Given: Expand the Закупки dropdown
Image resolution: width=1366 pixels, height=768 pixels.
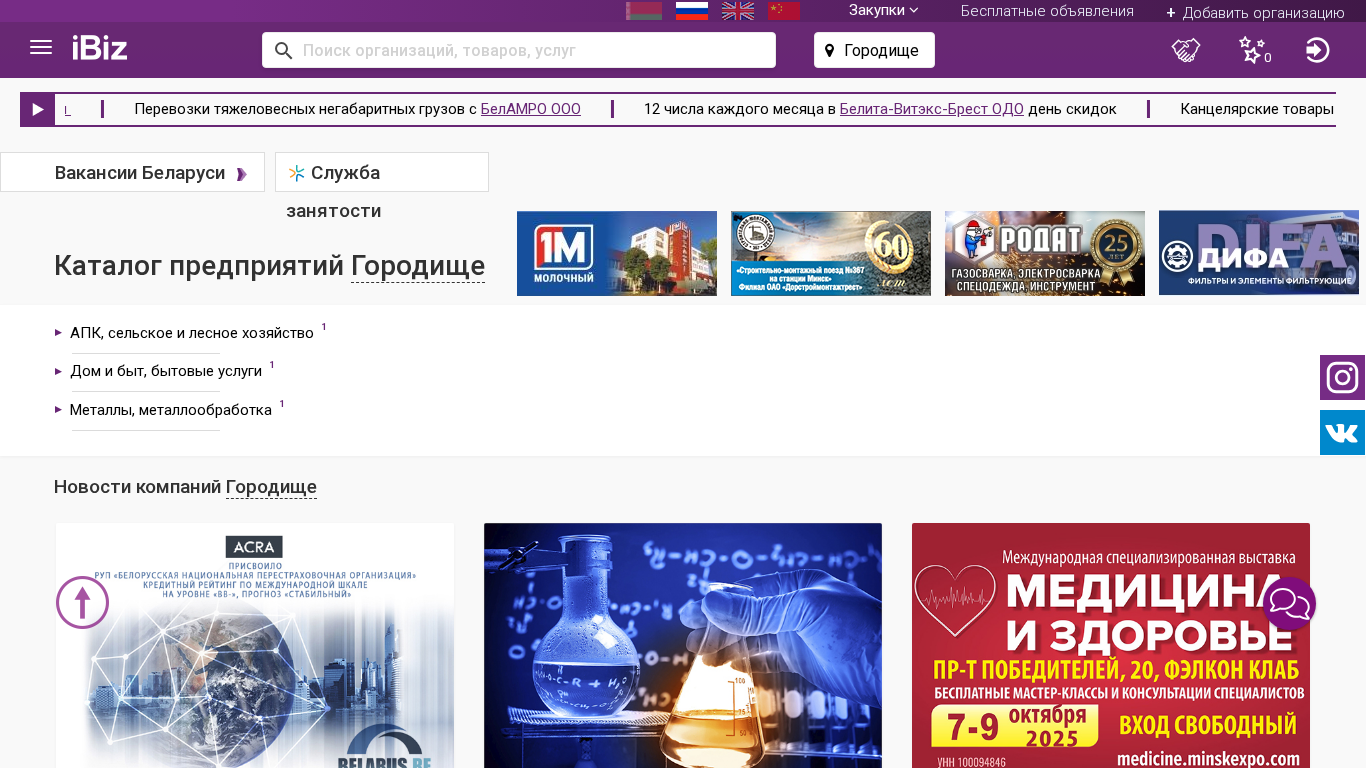Looking at the screenshot, I should tap(883, 10).
